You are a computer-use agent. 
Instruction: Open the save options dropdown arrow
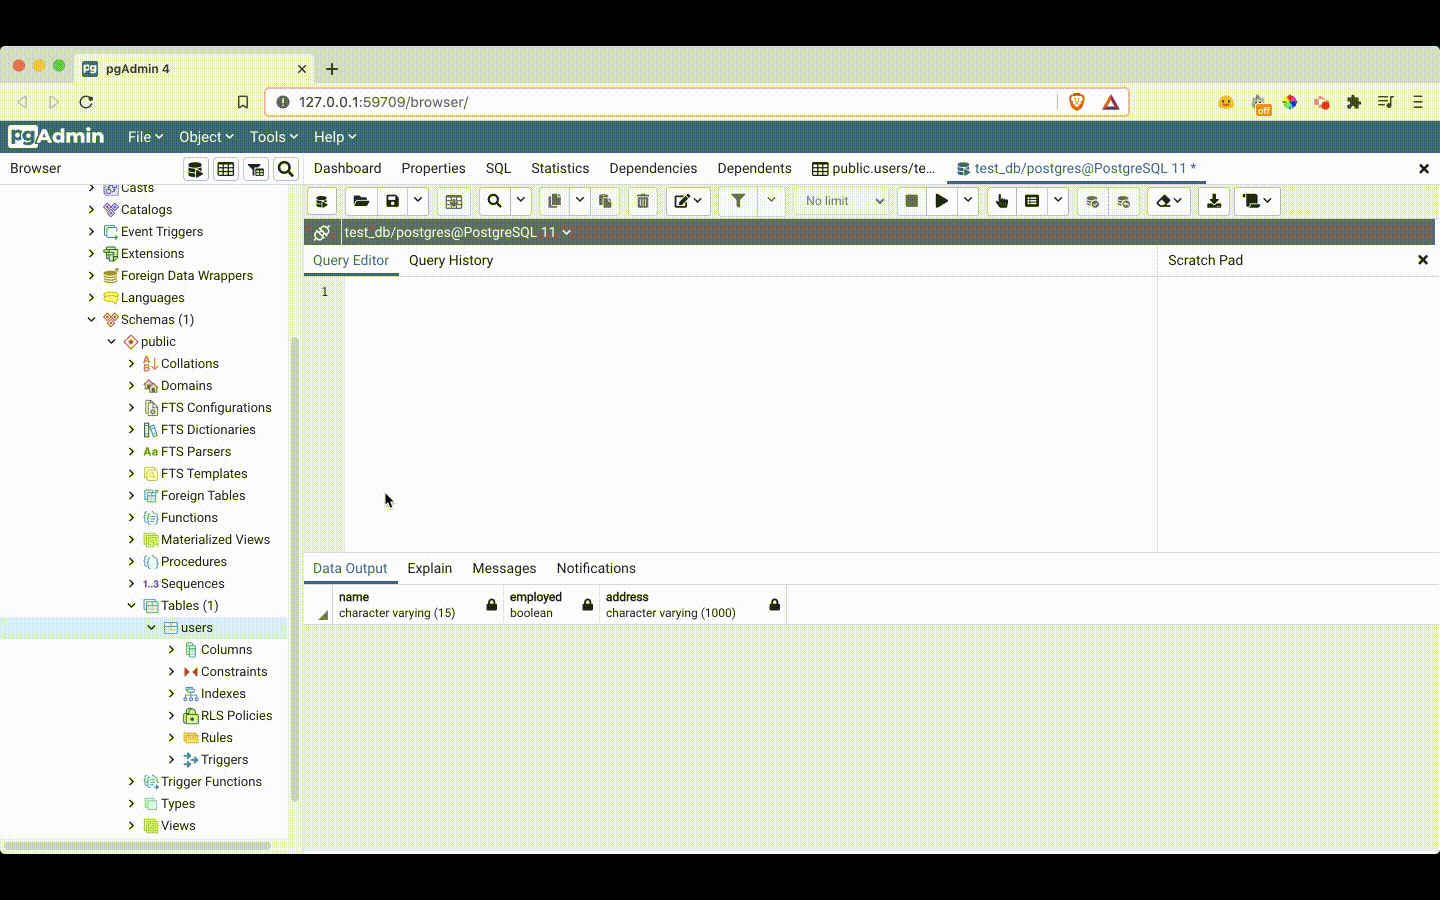pyautogui.click(x=418, y=201)
